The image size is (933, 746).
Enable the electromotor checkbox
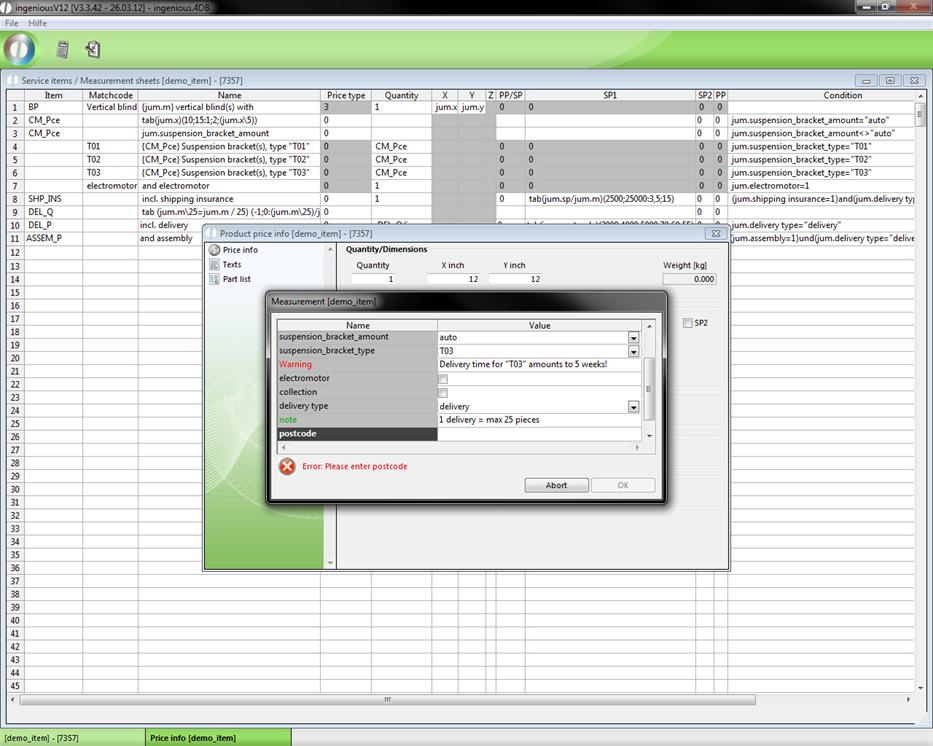pyautogui.click(x=443, y=379)
